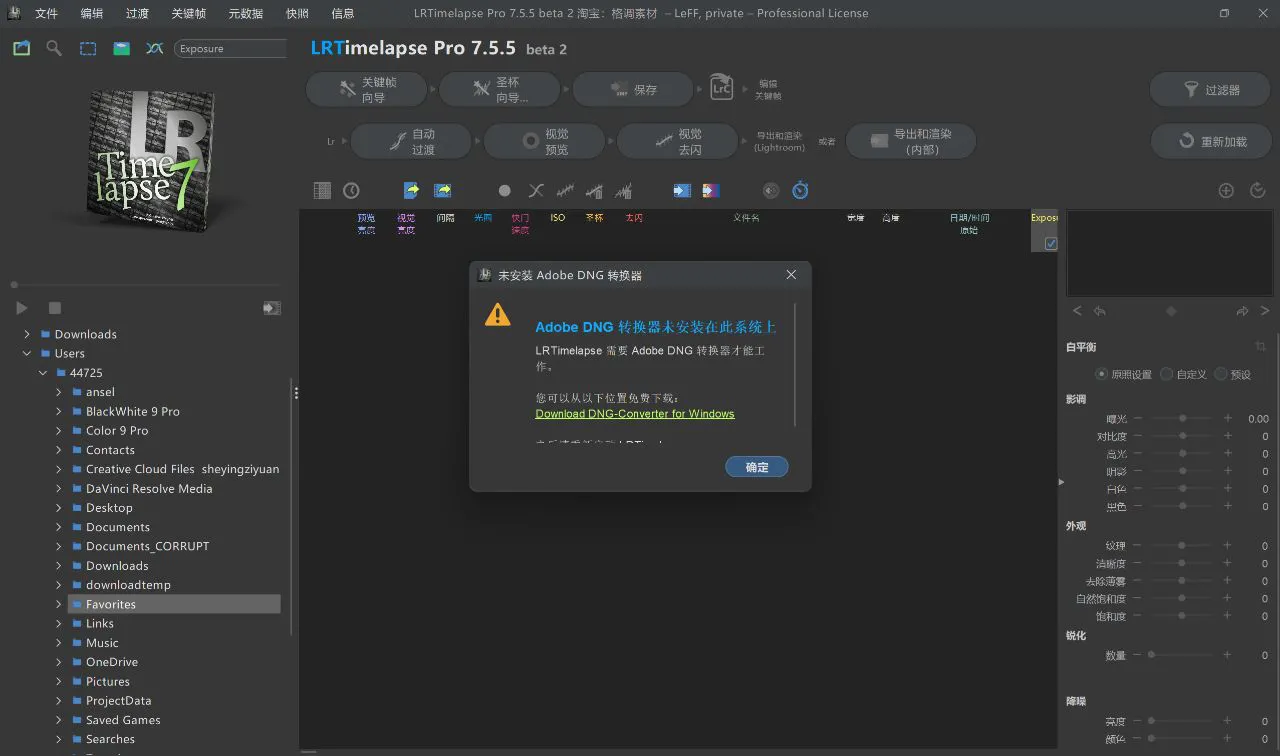Open the 元数据 menu
This screenshot has width=1280, height=756.
point(246,13)
